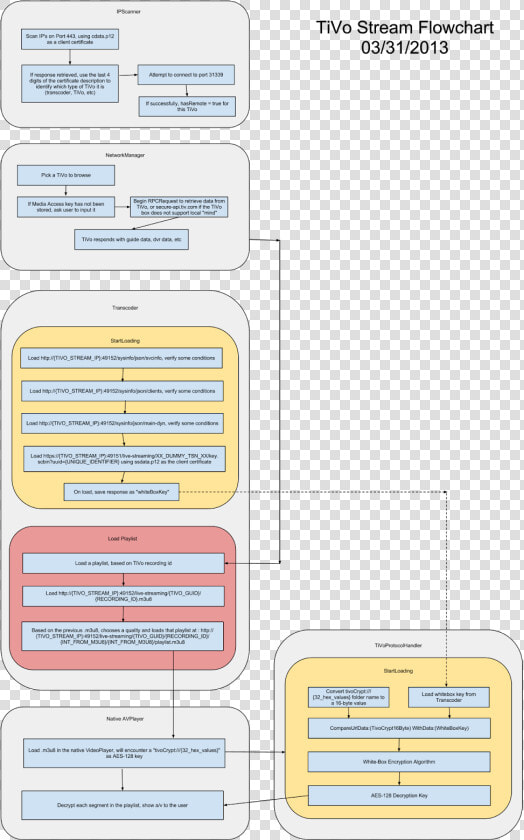Select 'Load whitebox key from Transcoder' box

point(449,697)
